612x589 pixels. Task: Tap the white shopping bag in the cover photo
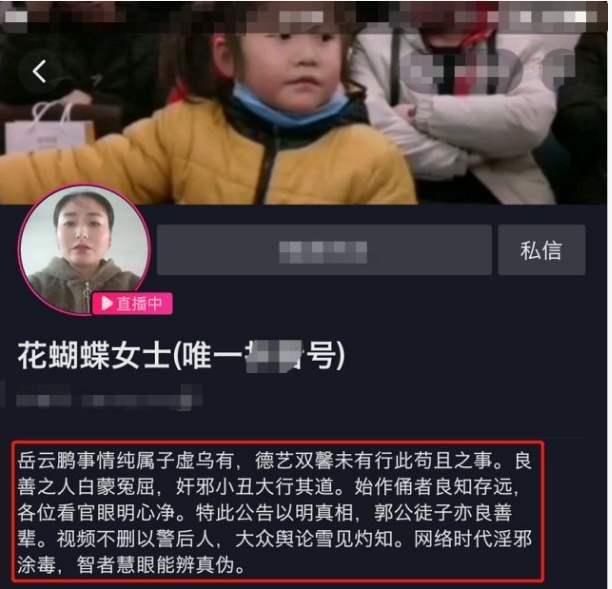point(49,127)
